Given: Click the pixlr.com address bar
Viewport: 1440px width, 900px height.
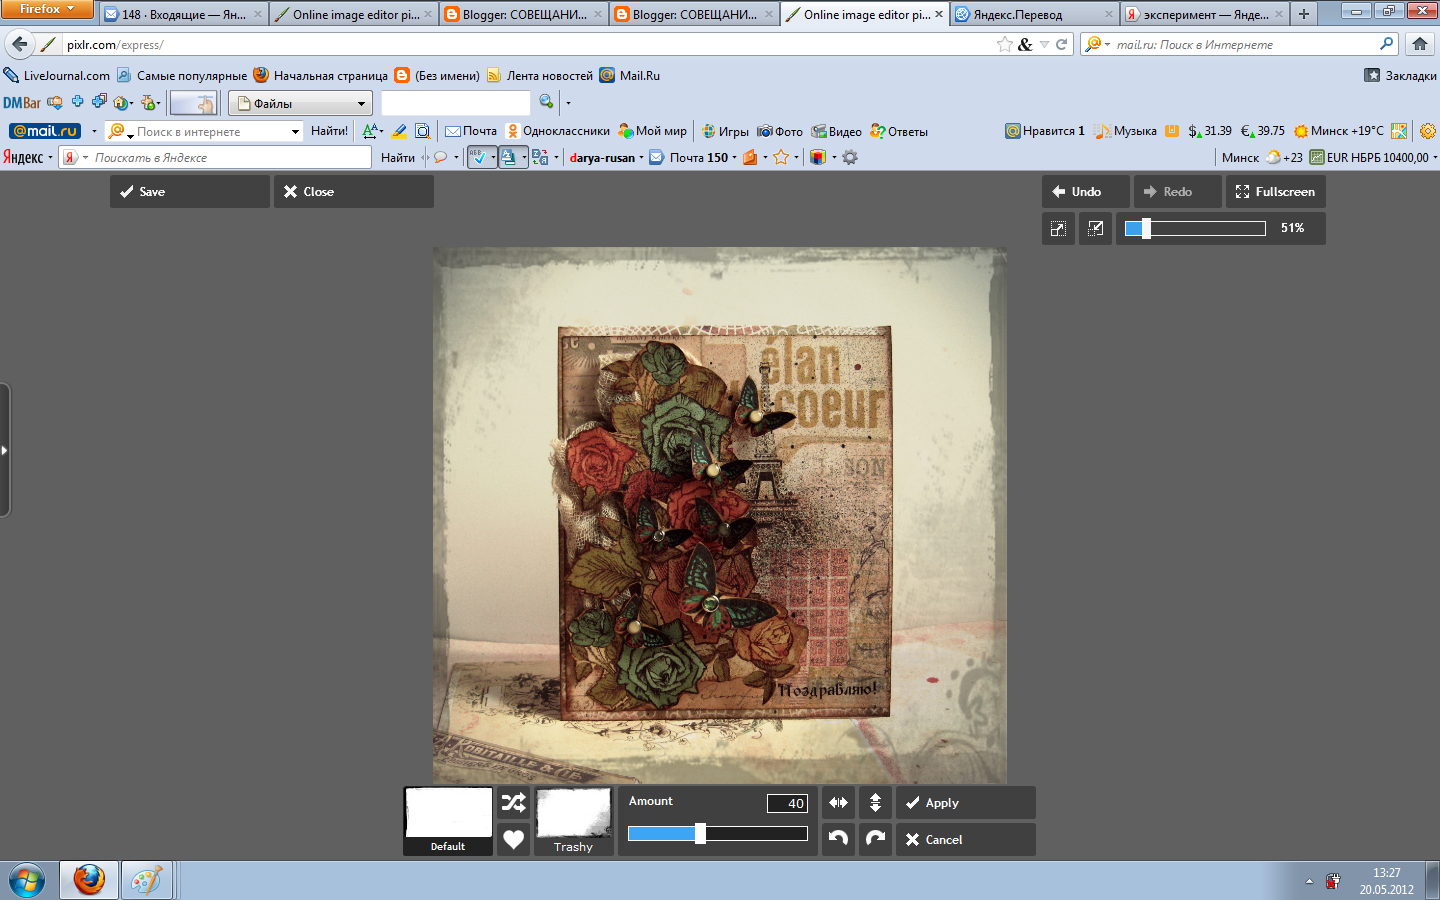Looking at the screenshot, I should pos(520,44).
